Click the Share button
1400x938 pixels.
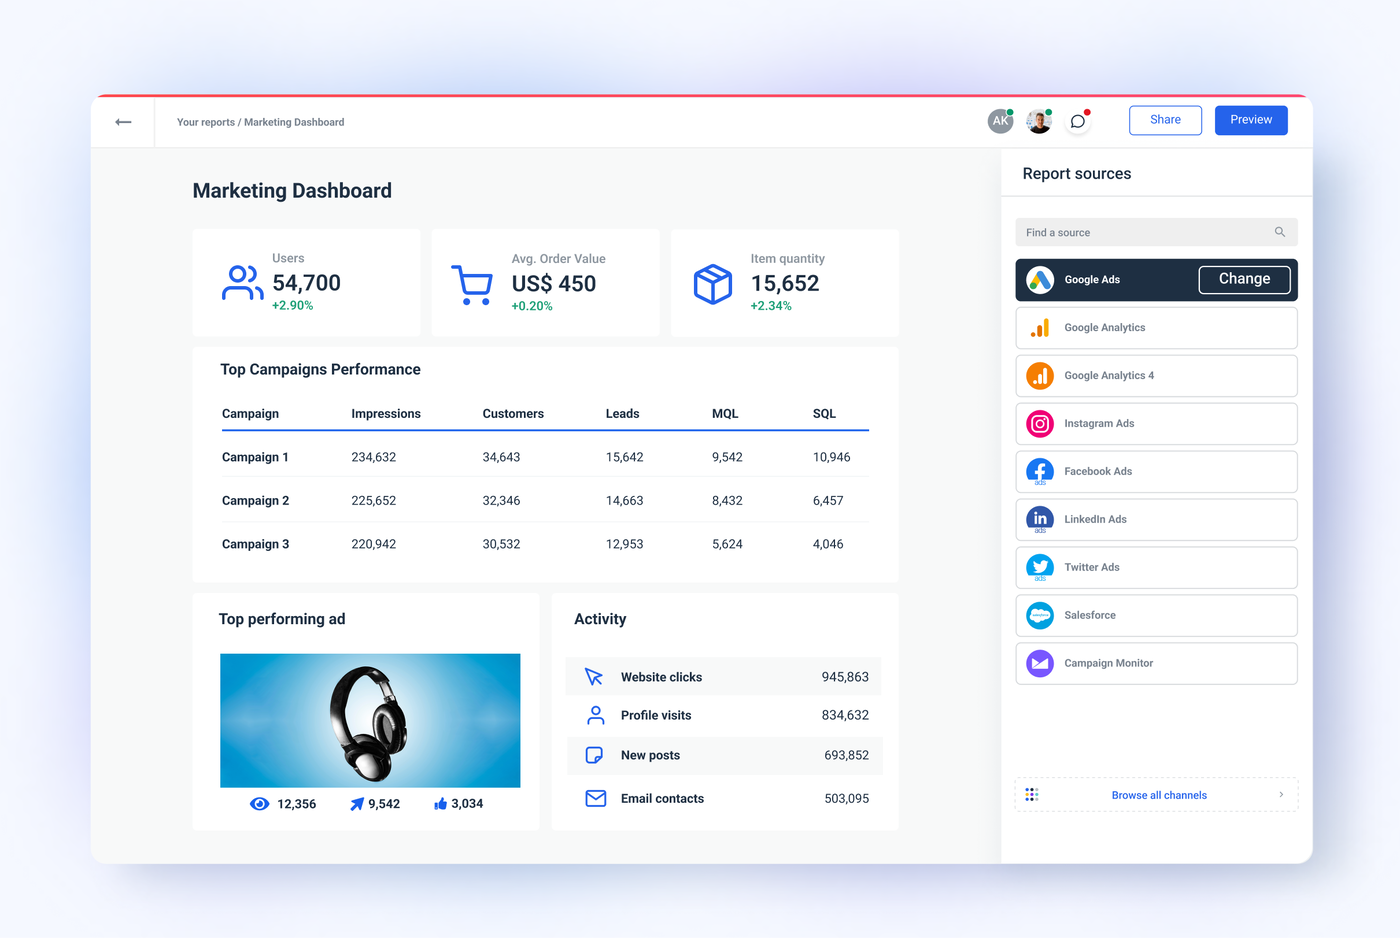click(x=1164, y=119)
